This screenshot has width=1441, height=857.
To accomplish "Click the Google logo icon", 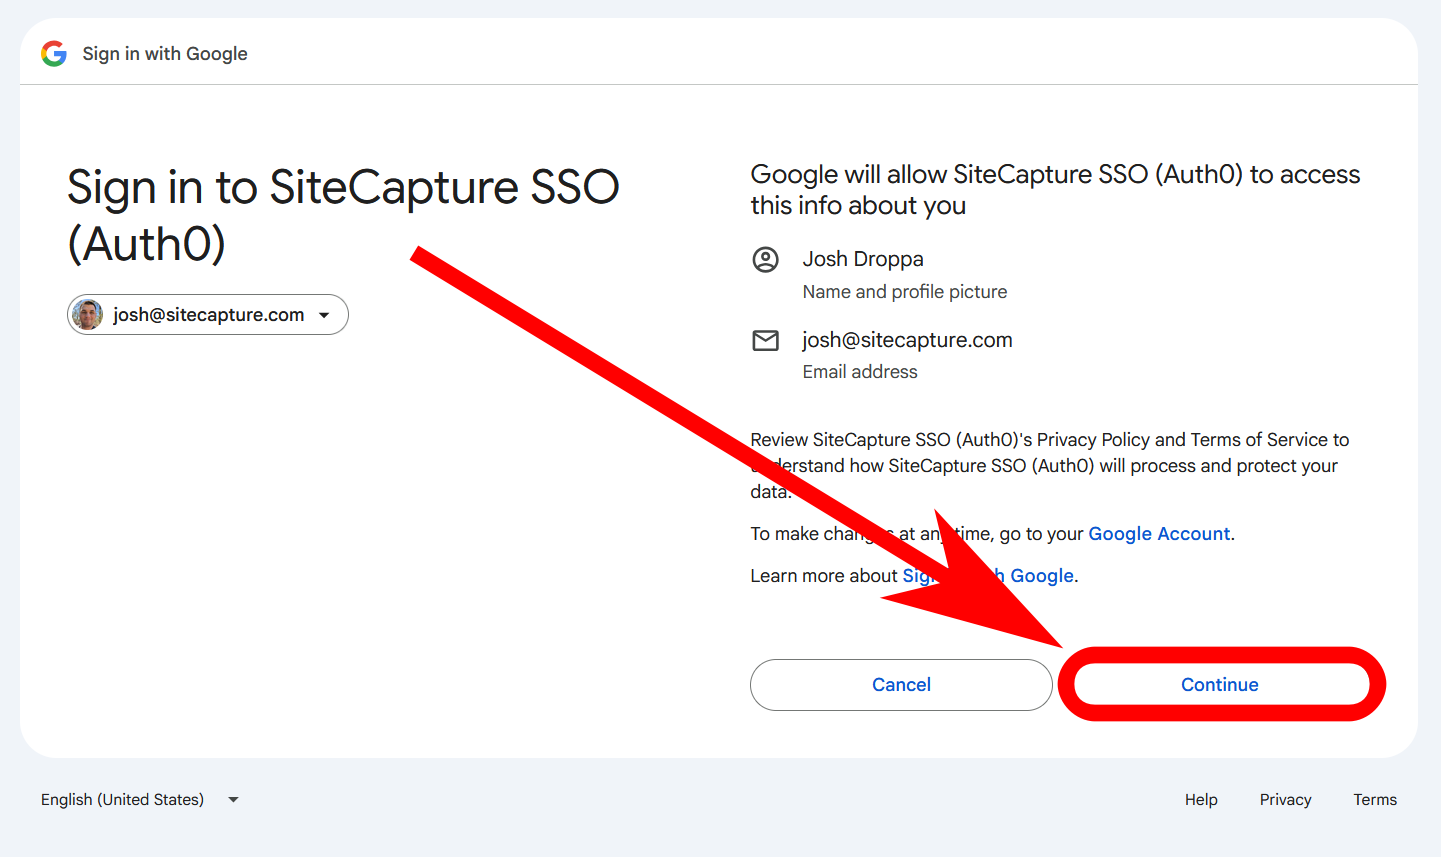I will click(x=54, y=54).
